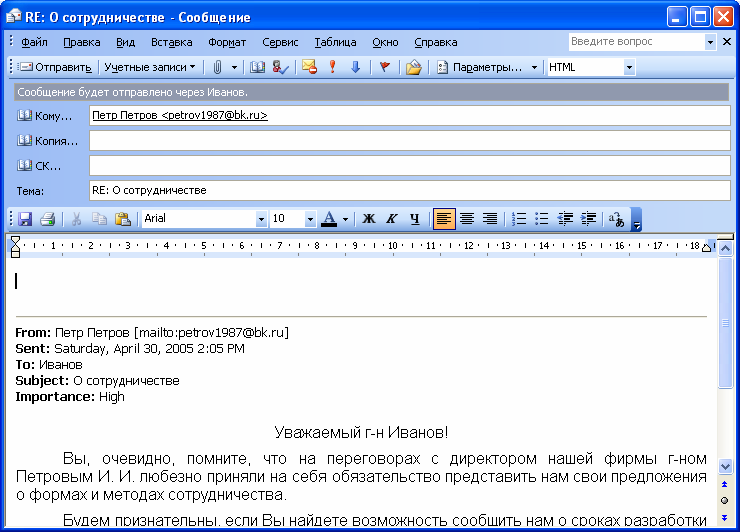Toggle italic formatting (К)
This screenshot has height=532, width=740.
pos(391,219)
